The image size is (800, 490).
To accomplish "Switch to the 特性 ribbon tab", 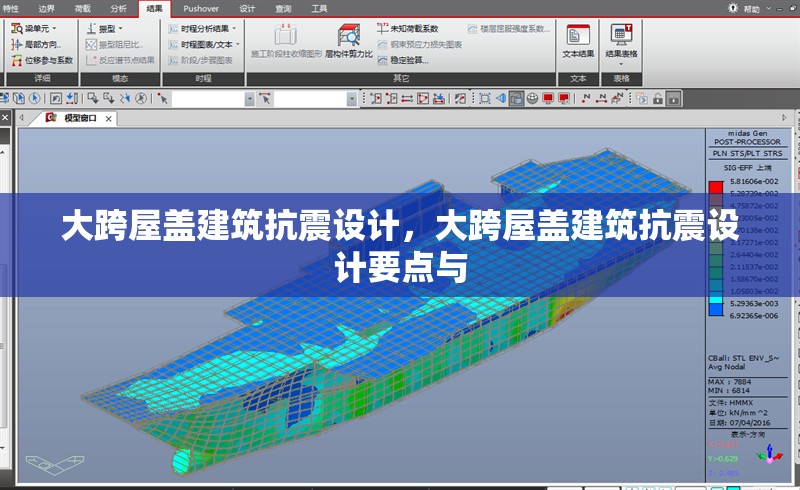I will [x=10, y=9].
